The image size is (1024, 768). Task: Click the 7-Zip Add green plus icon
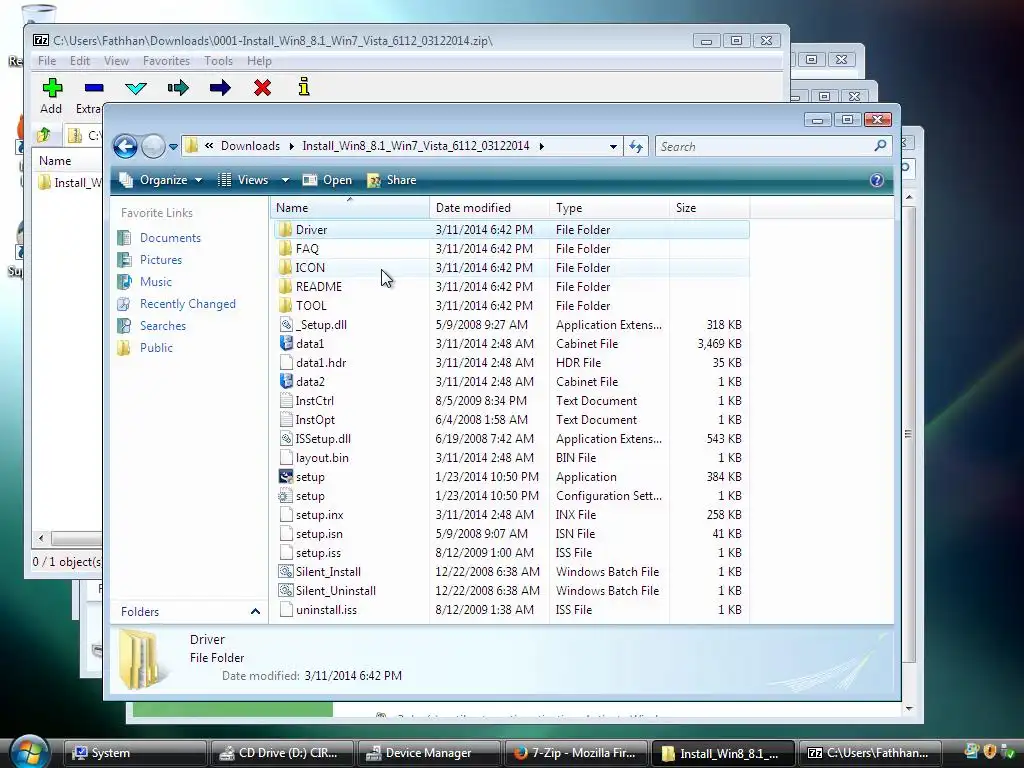[x=52, y=88]
